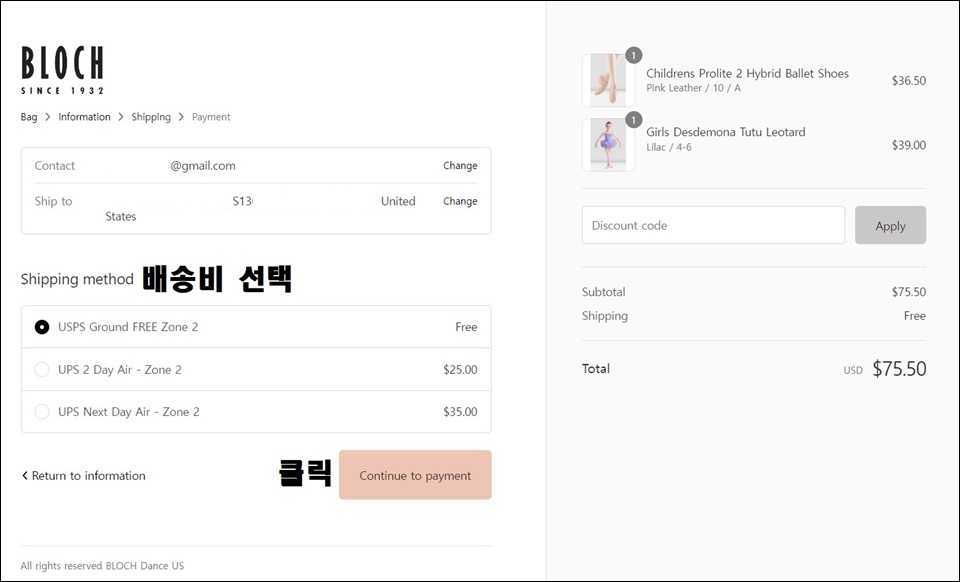Screen dimensions: 960x582
Task: Go back to Bag breadcrumb
Action: [x=29, y=117]
